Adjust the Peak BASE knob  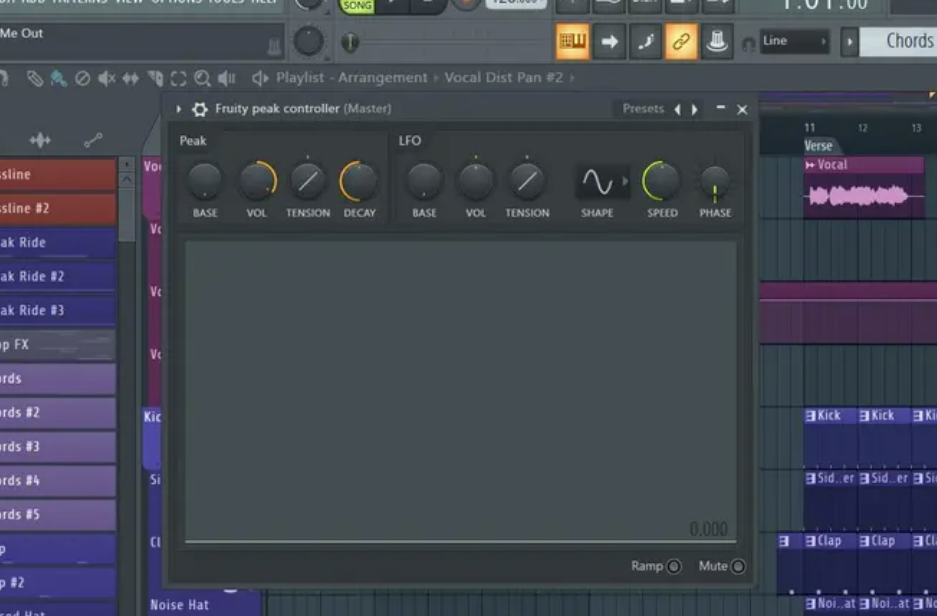[204, 181]
